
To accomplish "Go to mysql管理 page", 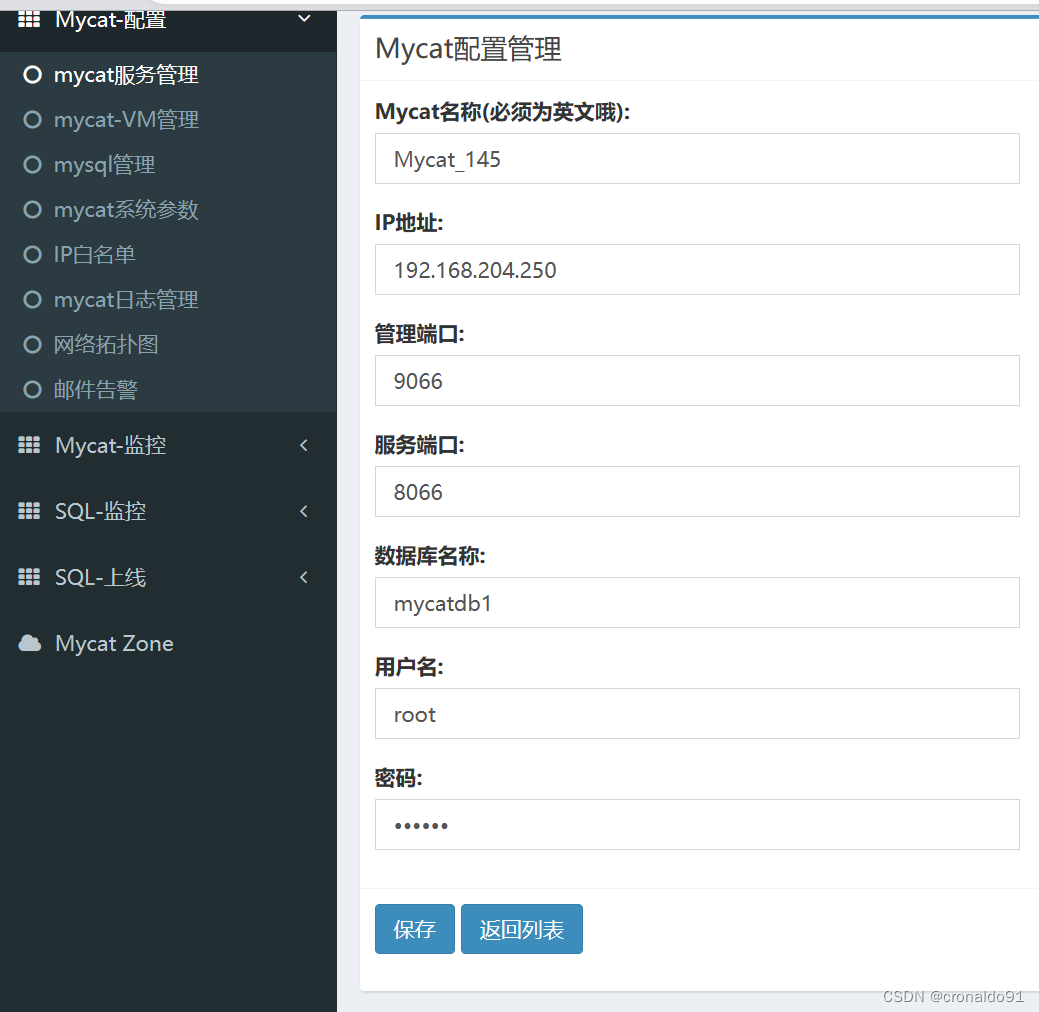I will (x=105, y=165).
